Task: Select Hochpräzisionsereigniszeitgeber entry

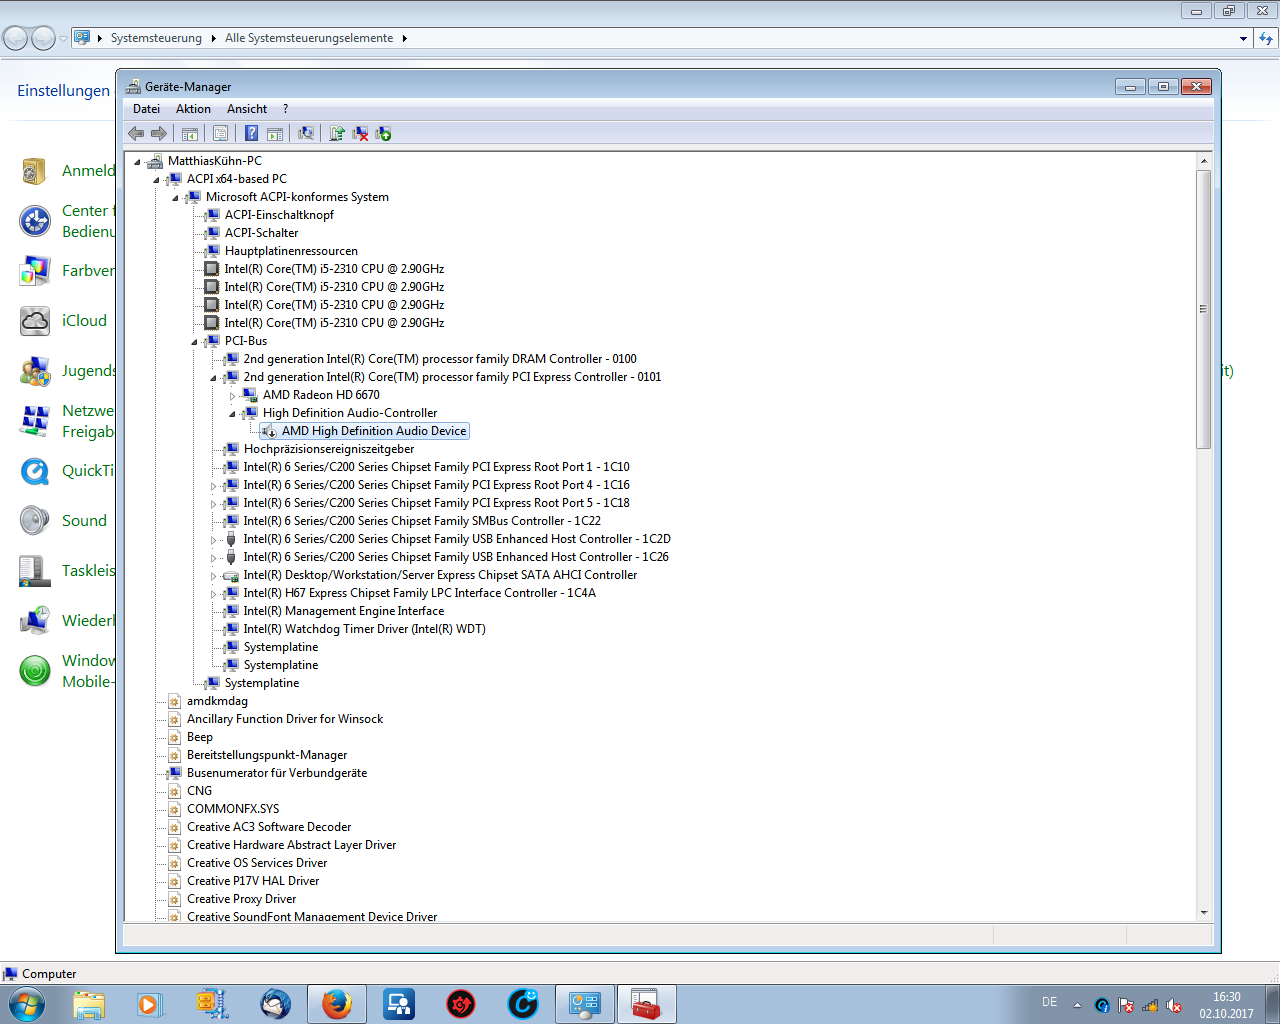Action: tap(329, 449)
